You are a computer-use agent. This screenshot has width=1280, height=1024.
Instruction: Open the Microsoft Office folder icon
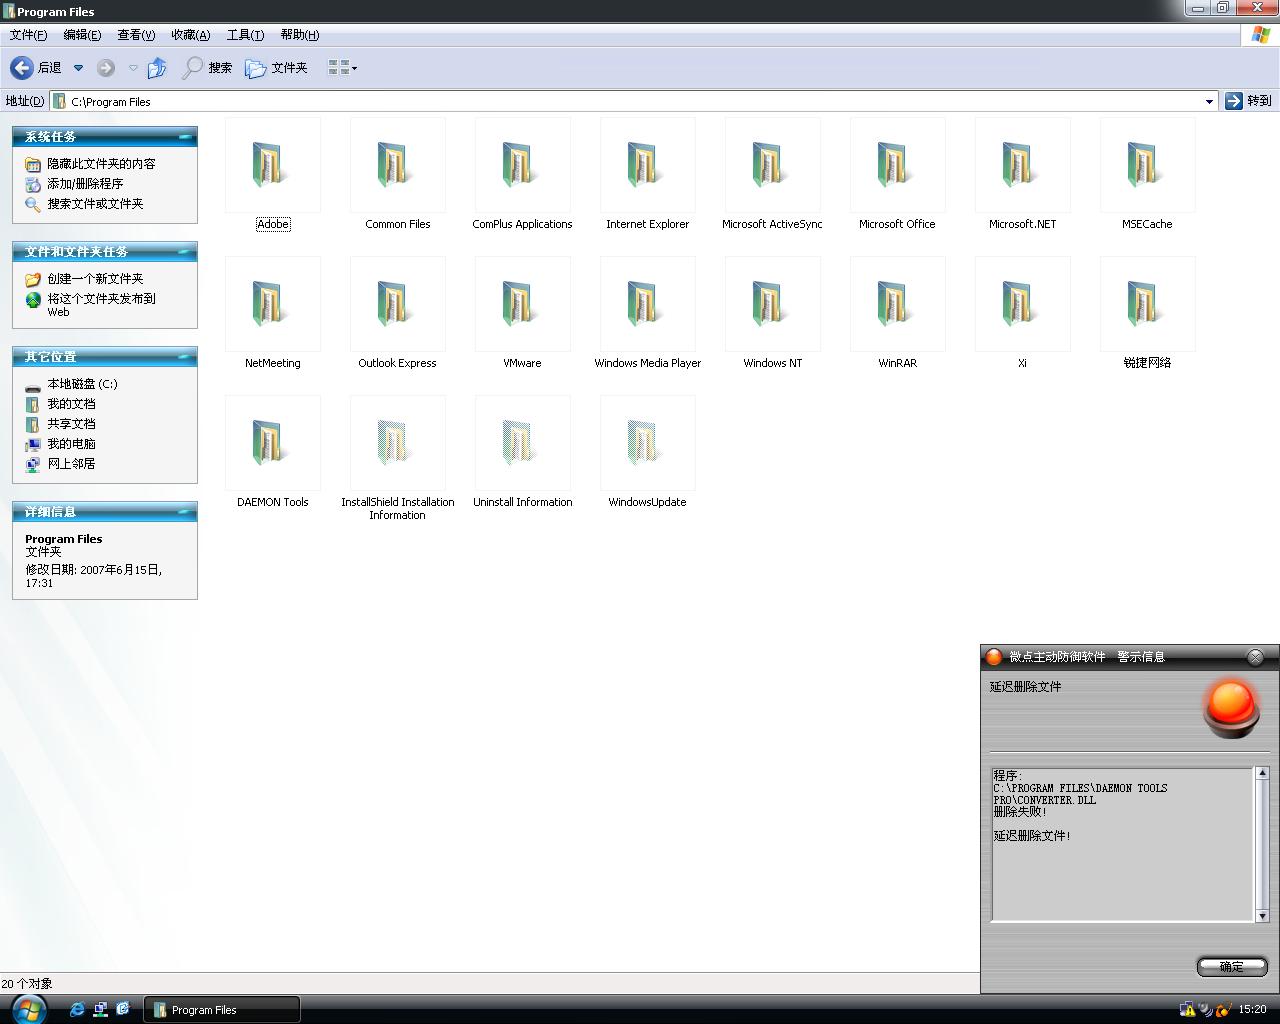tap(897, 165)
